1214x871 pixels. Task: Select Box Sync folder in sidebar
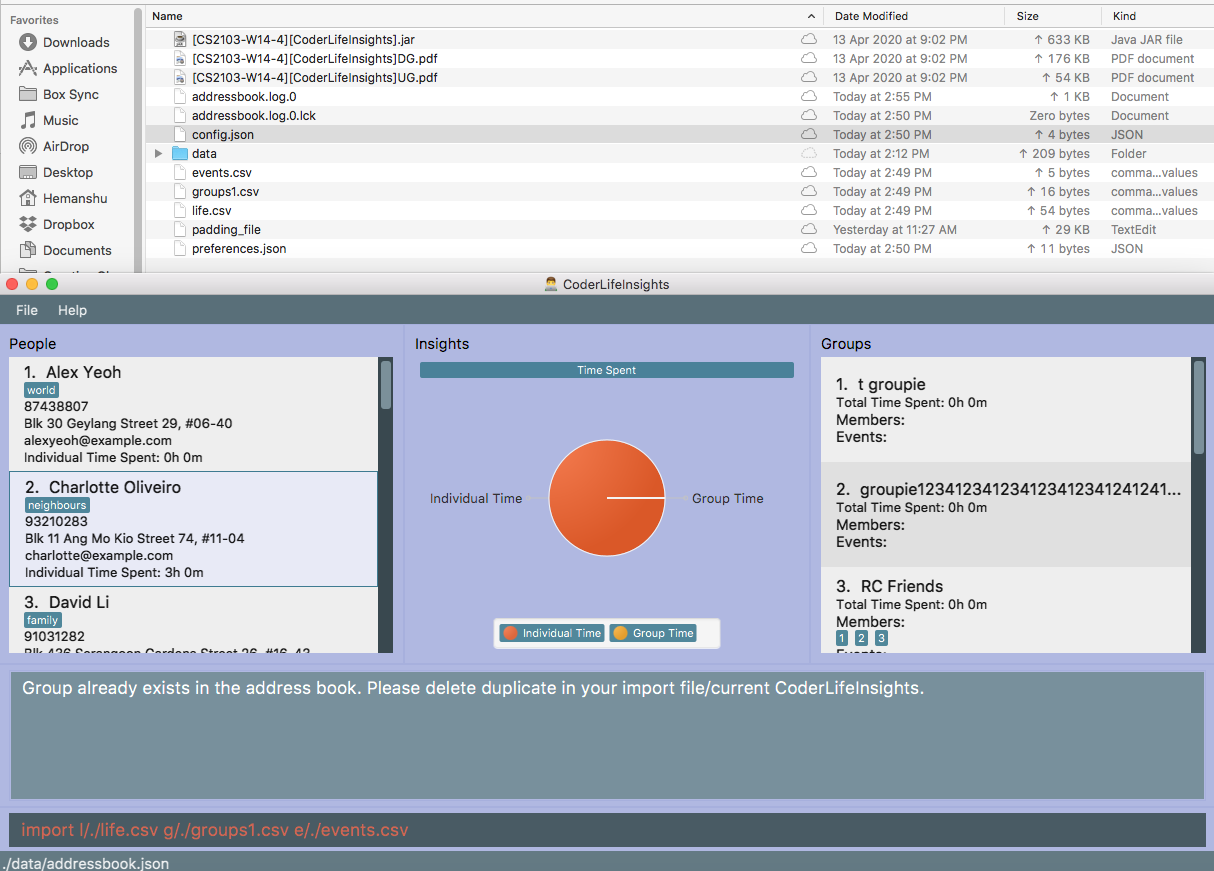58,94
